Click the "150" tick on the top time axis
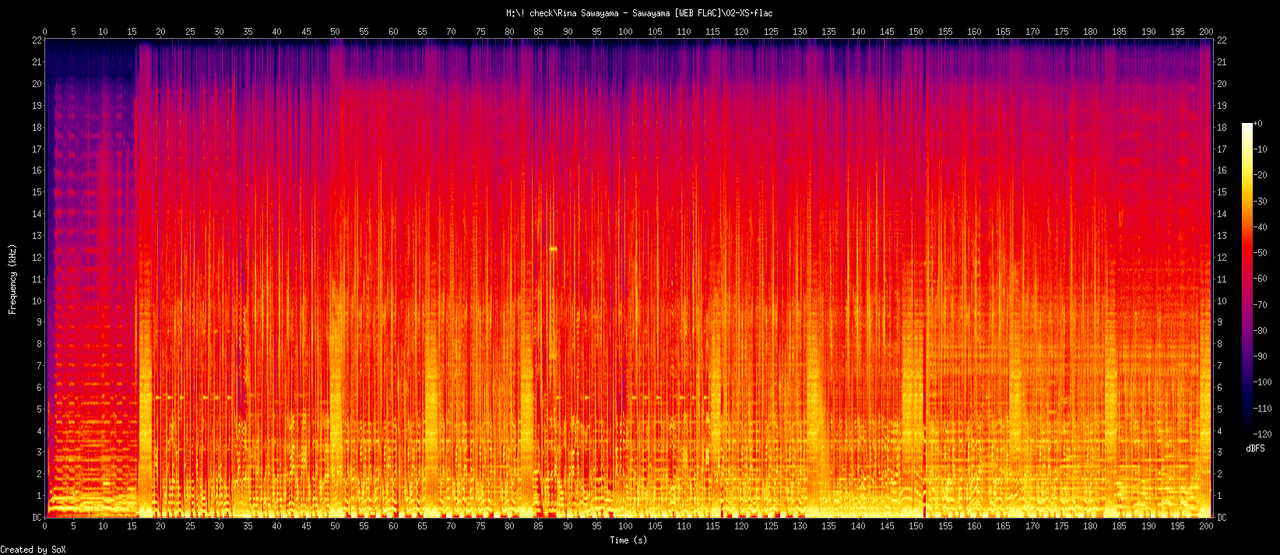Screen dimensions: 1280x555 (916, 31)
